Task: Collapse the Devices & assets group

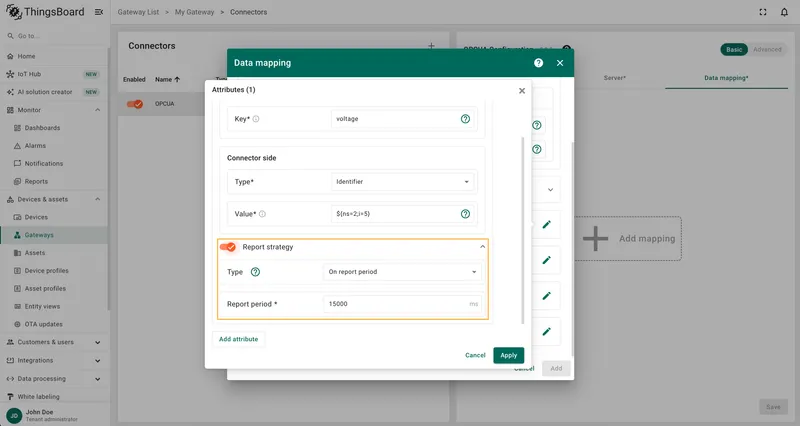Action: coord(97,199)
